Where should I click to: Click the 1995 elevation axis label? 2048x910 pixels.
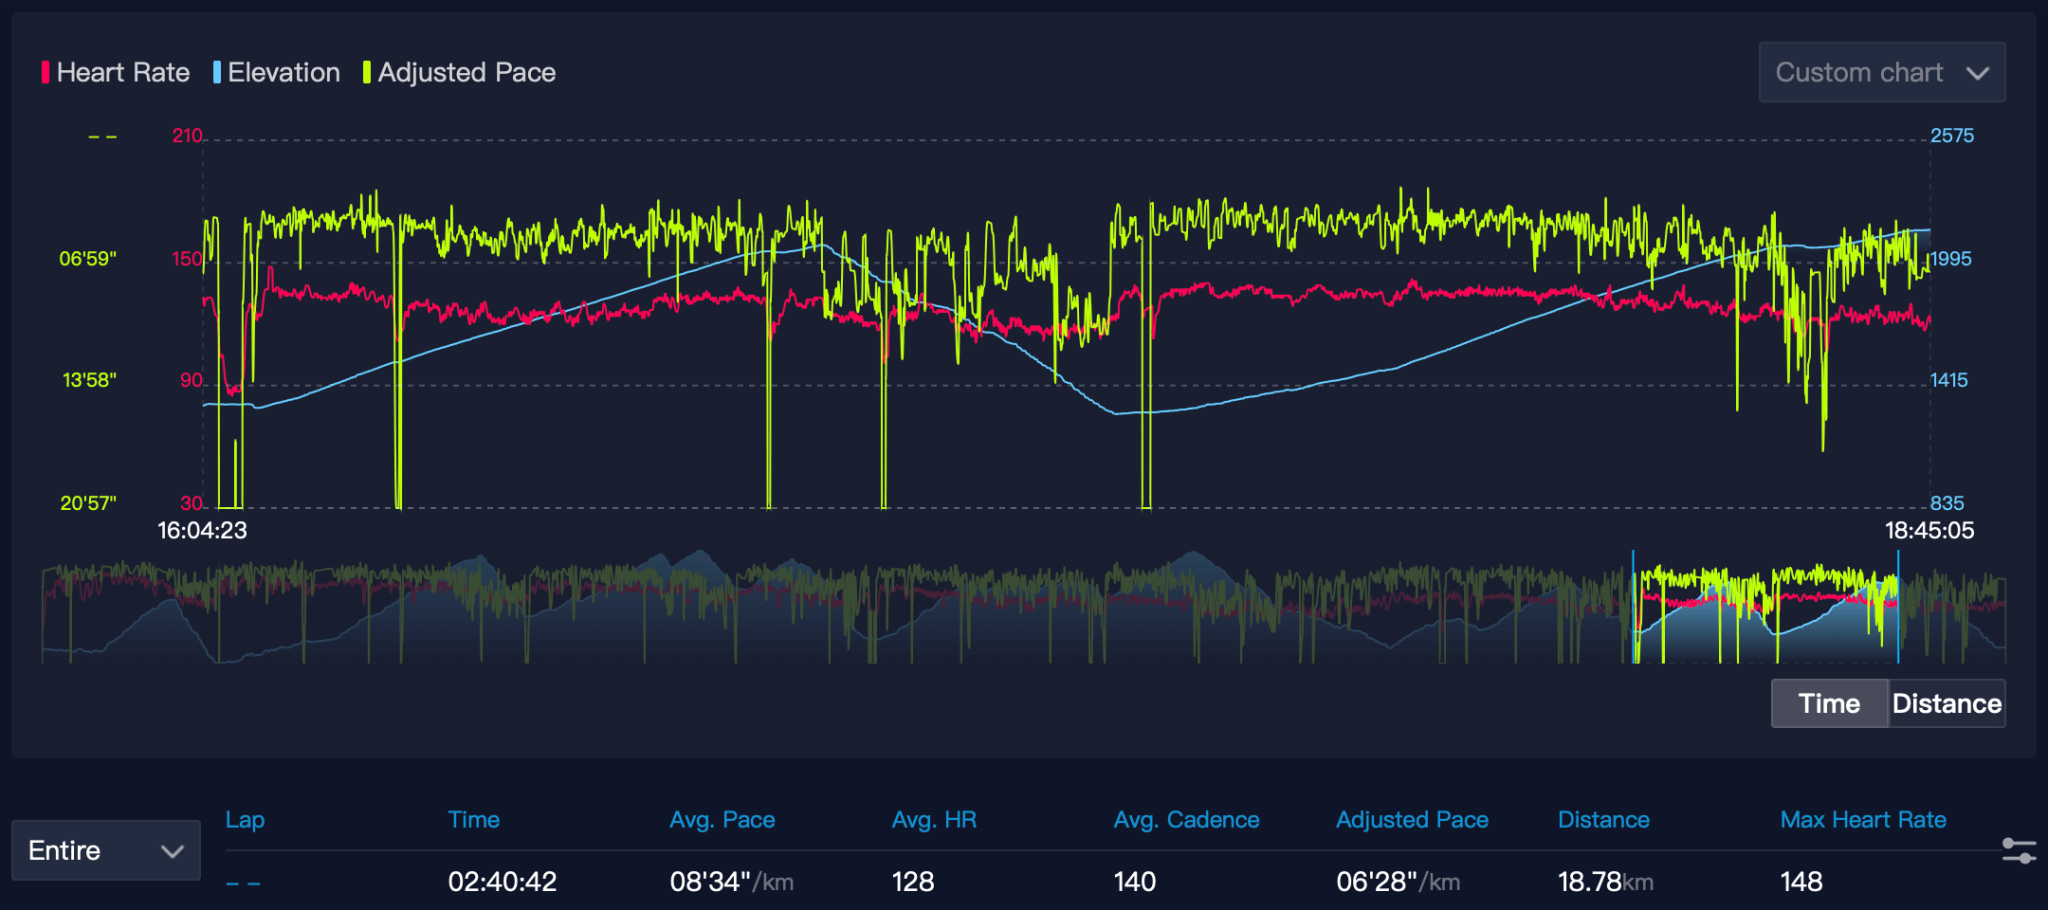(1950, 259)
